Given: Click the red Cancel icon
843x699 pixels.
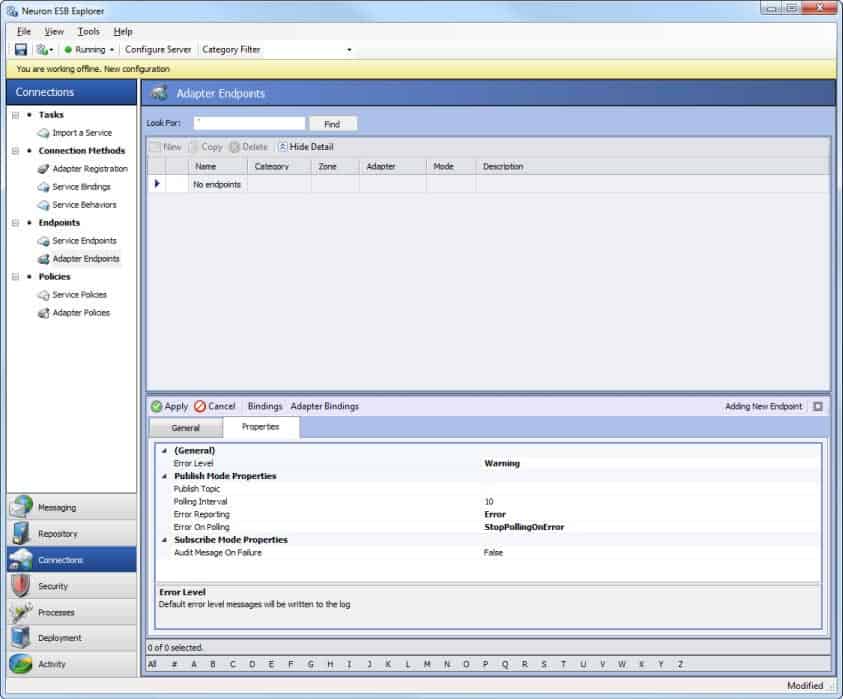Looking at the screenshot, I should pos(200,406).
